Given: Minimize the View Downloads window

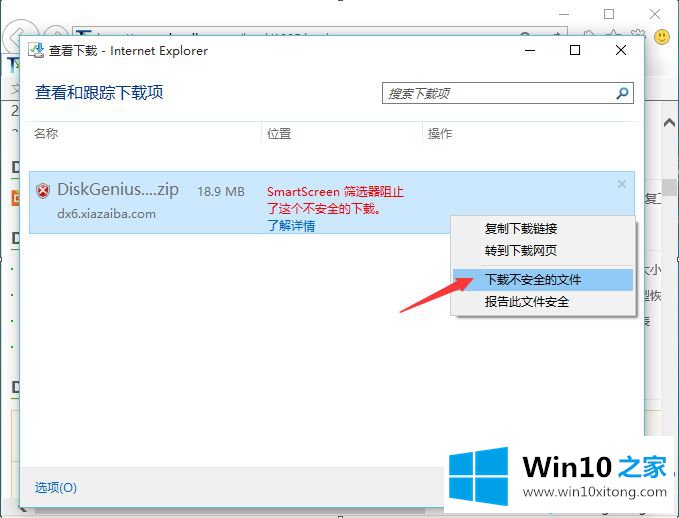Looking at the screenshot, I should point(530,50).
